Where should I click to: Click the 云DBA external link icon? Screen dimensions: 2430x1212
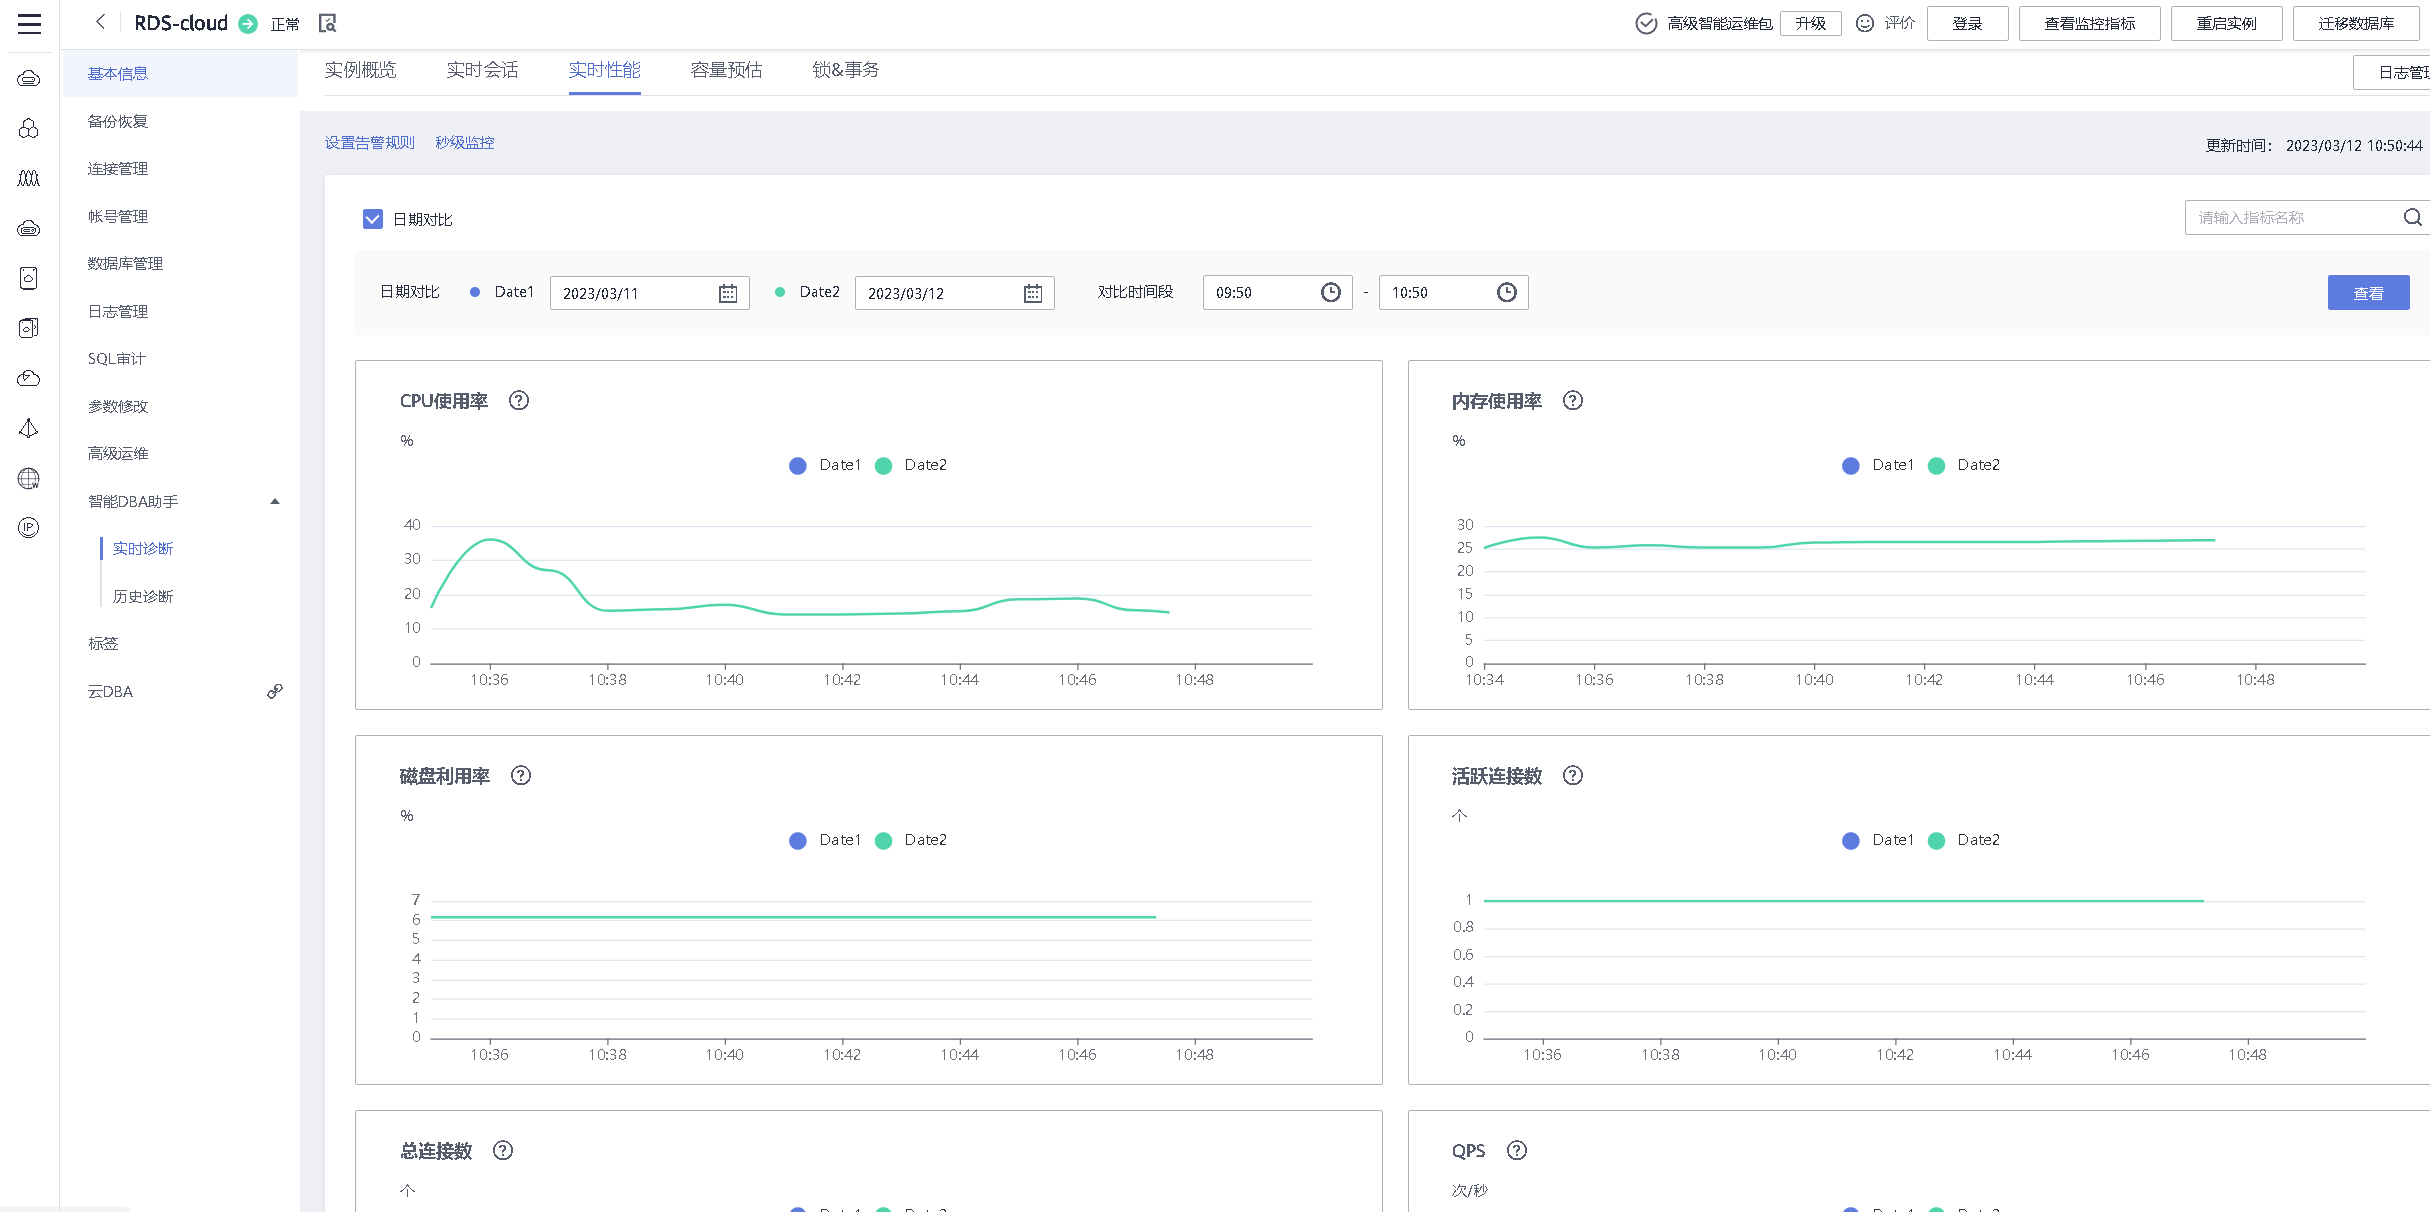click(275, 691)
